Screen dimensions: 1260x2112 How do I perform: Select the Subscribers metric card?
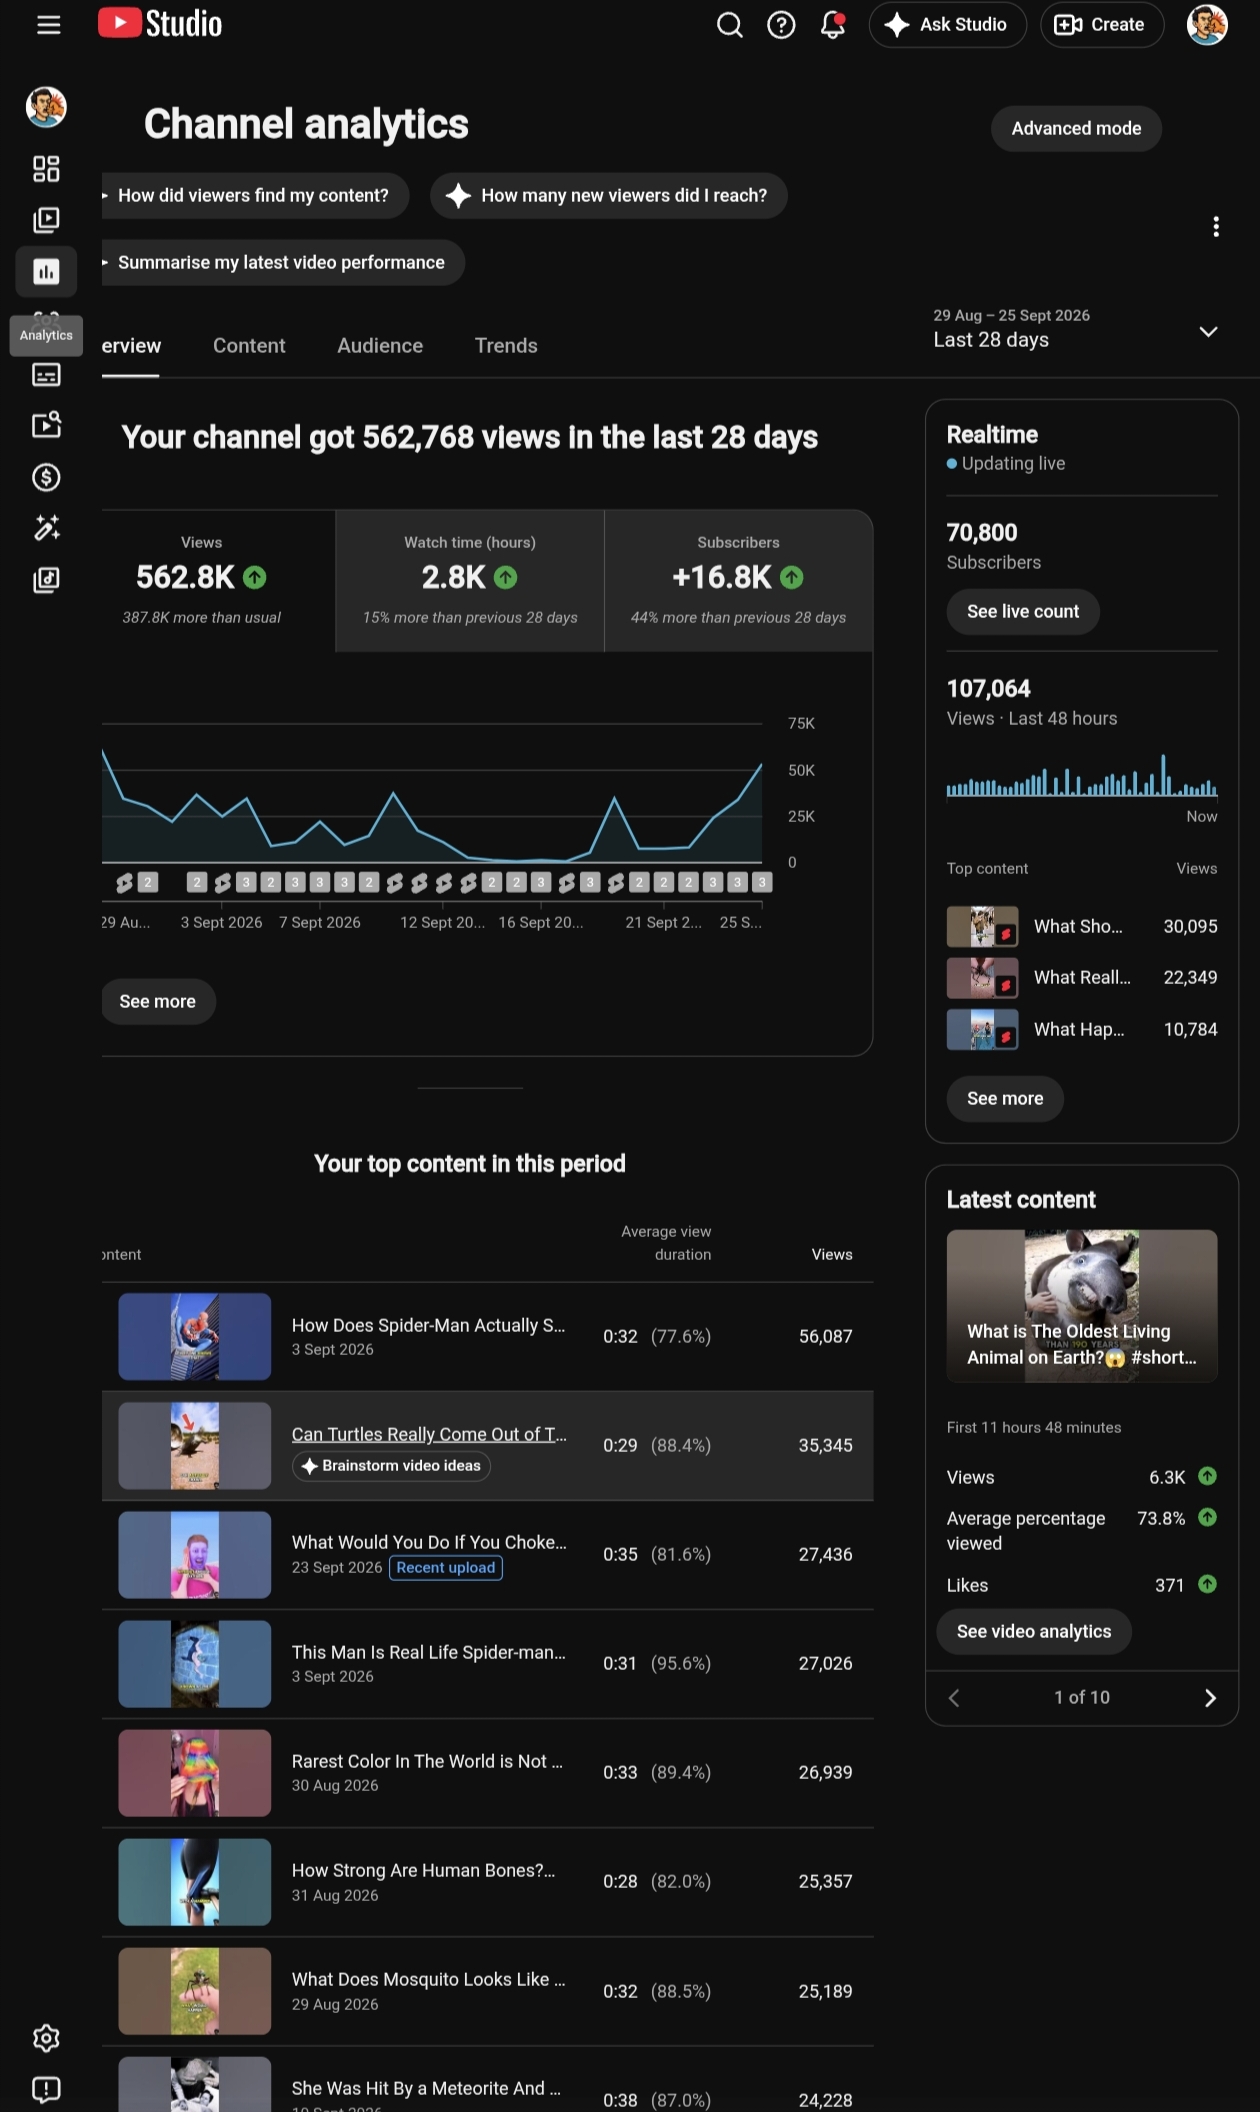738,581
